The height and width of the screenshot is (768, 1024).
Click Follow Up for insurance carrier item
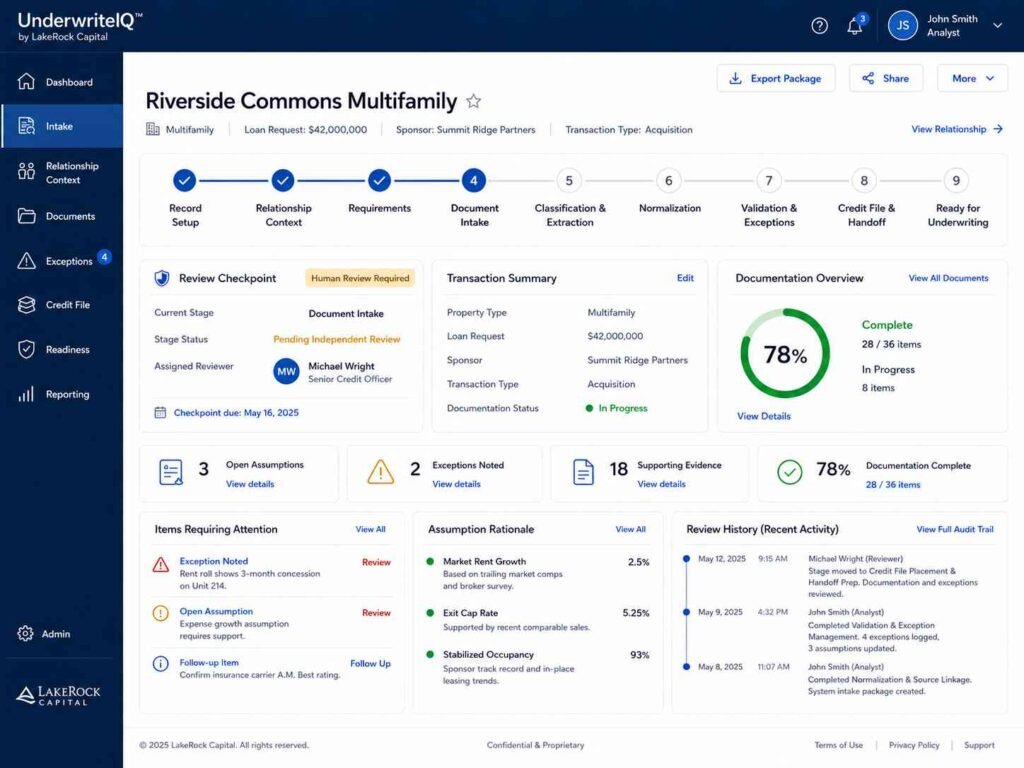pos(370,664)
